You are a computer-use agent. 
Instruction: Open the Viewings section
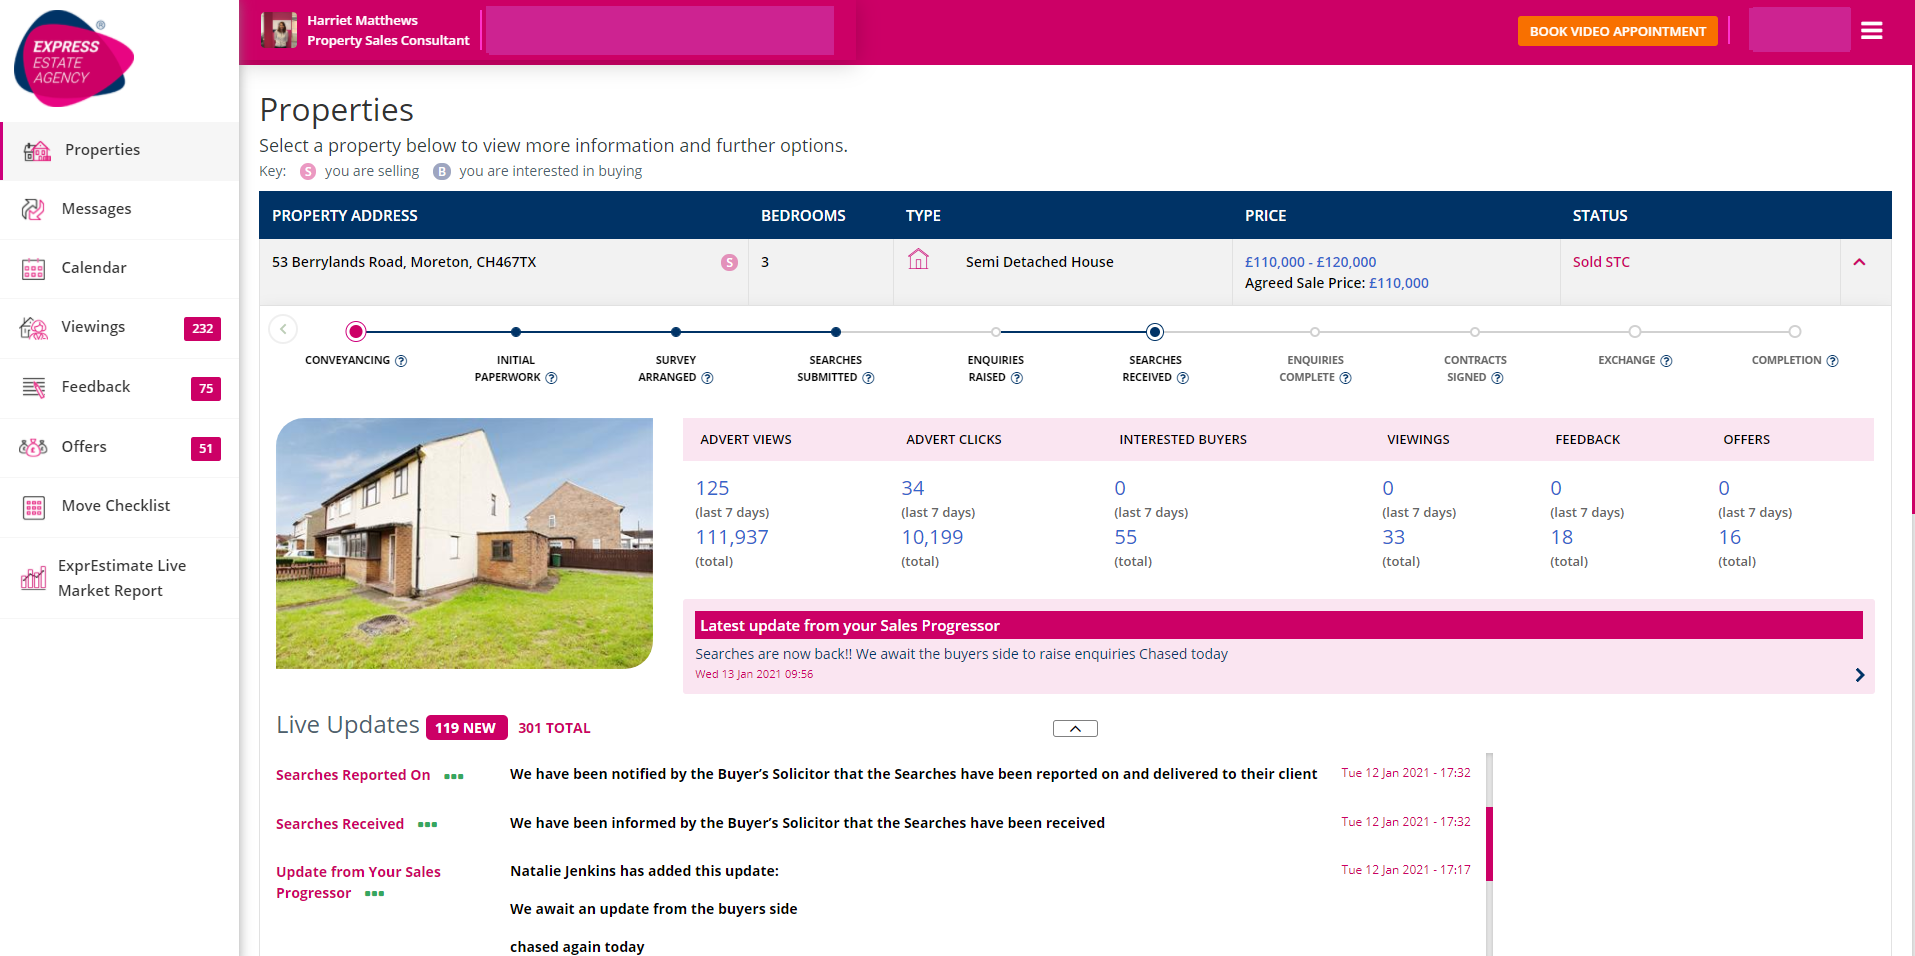(120, 327)
